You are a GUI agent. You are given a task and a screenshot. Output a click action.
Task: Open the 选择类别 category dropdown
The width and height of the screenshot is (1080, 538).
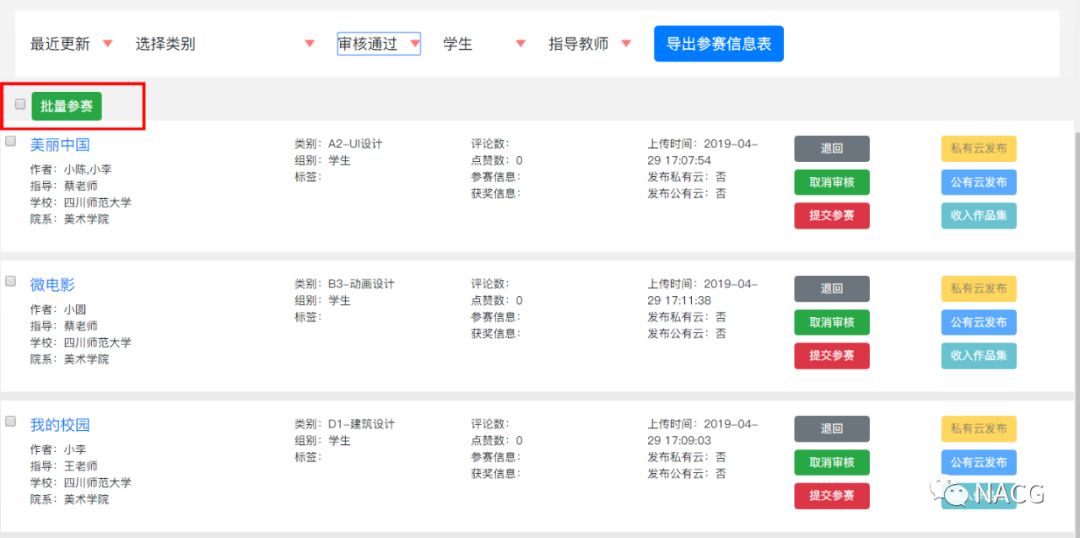pos(225,44)
